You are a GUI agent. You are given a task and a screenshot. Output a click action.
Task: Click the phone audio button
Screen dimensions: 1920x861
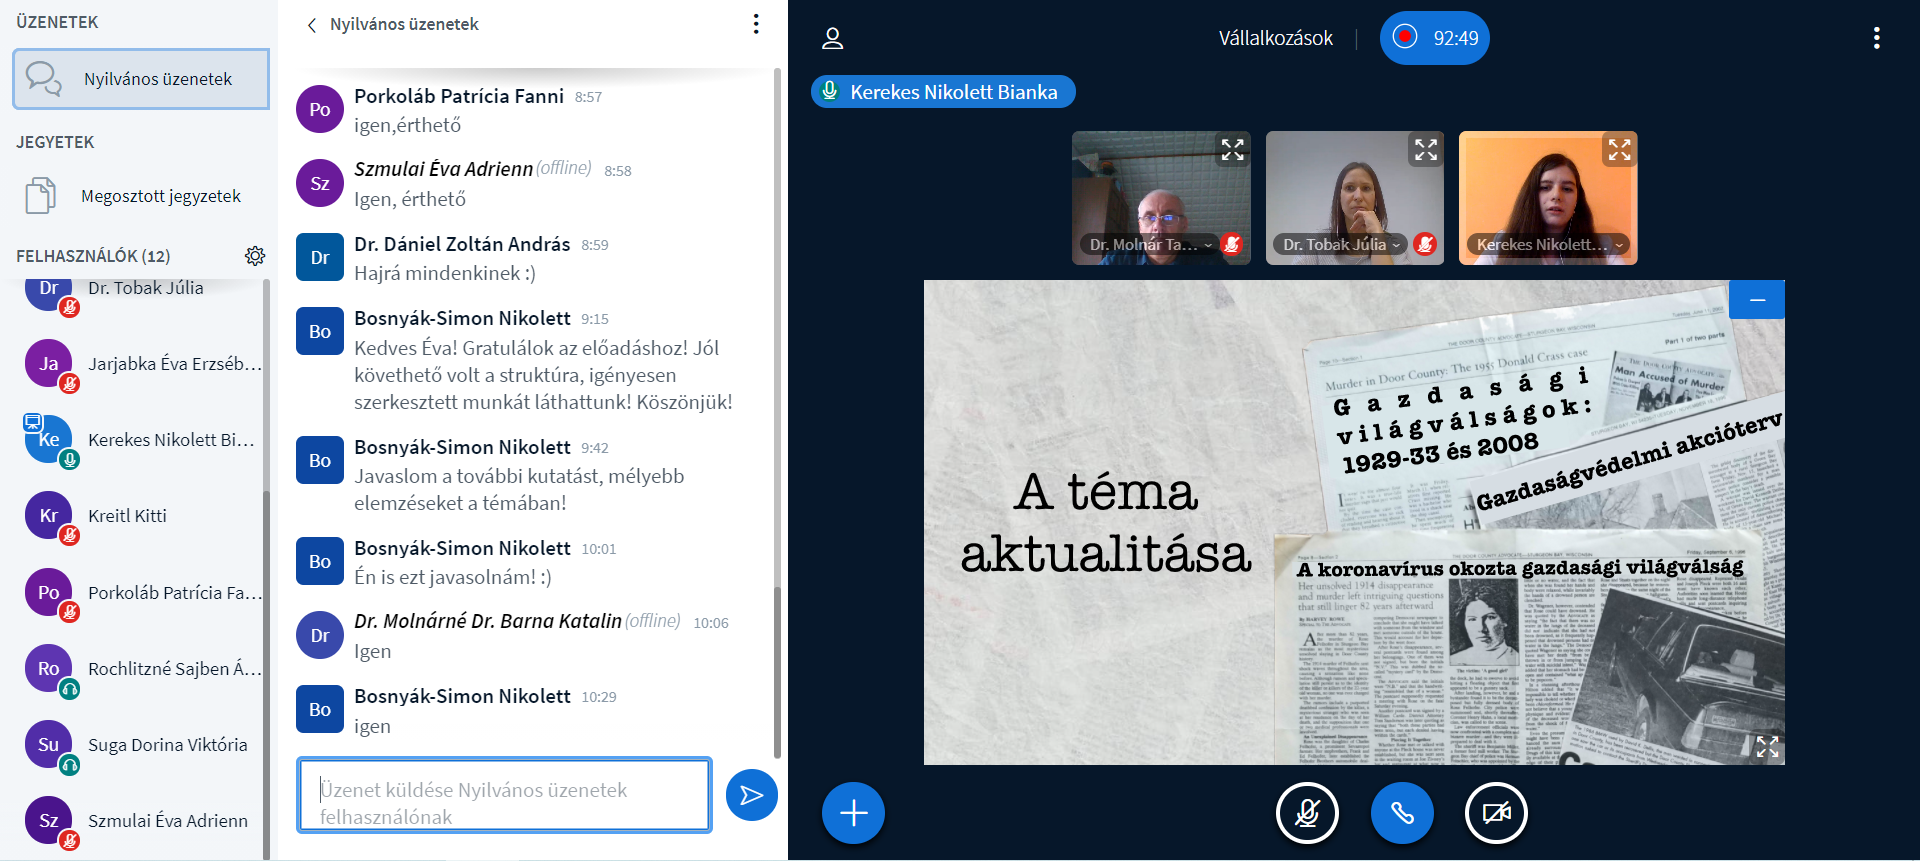(x=1402, y=813)
